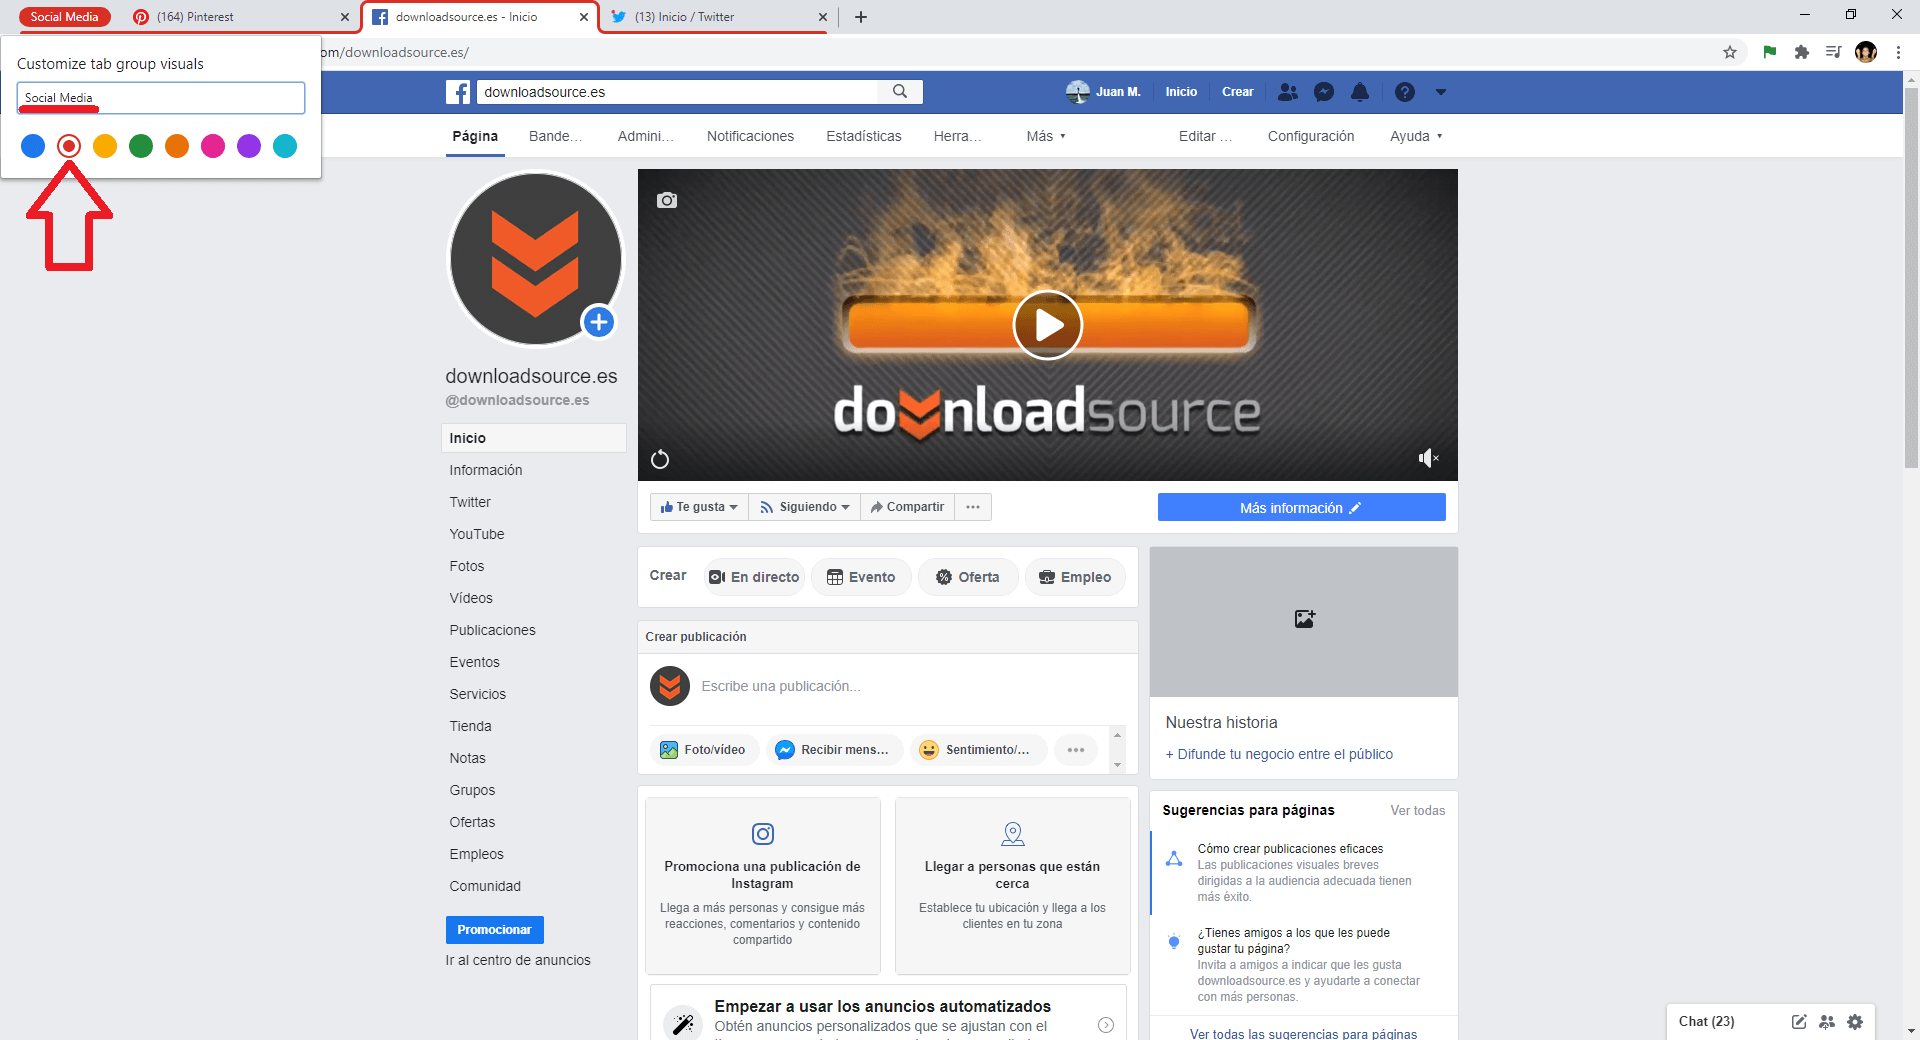The height and width of the screenshot is (1040, 1920).
Task: Open Eventos in the left sidebar
Action: pos(474,662)
